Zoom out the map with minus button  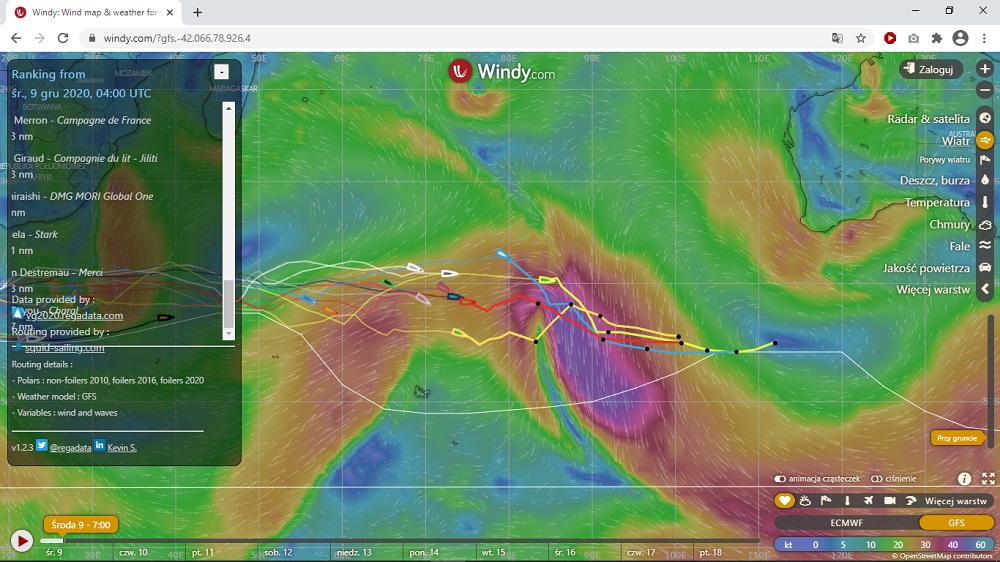[x=985, y=90]
